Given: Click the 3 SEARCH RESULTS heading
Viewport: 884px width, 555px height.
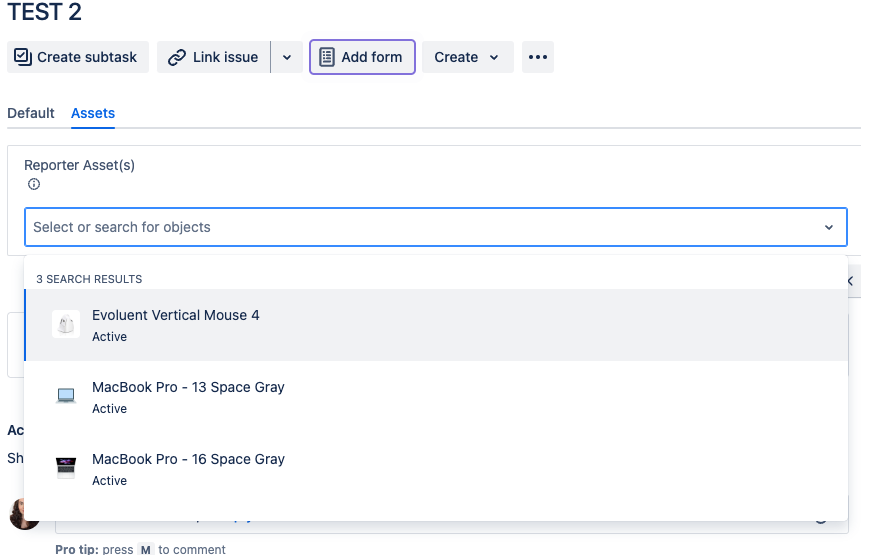Looking at the screenshot, I should (89, 279).
